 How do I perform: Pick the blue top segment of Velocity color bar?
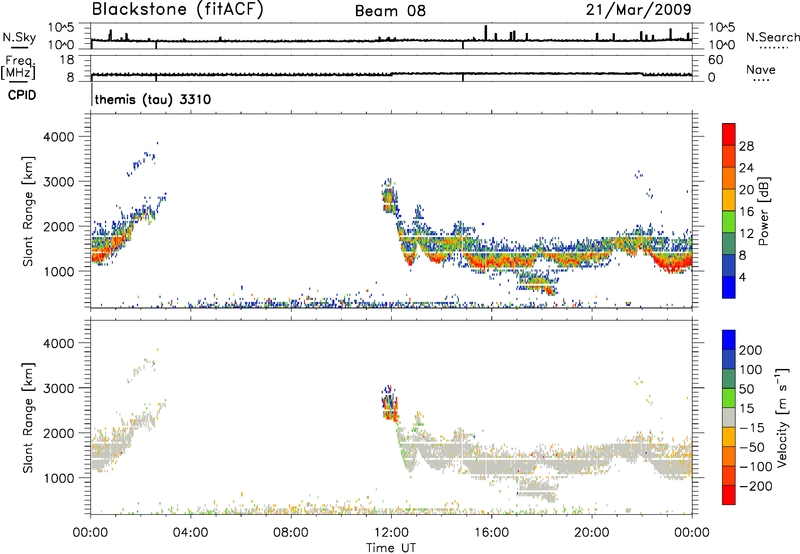729,339
